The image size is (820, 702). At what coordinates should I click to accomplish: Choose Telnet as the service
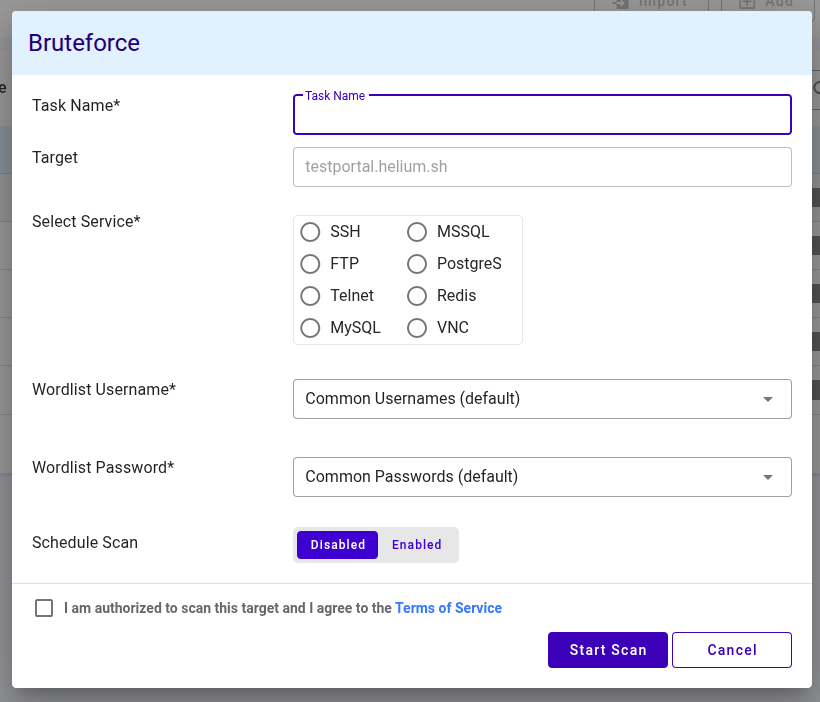(x=310, y=296)
